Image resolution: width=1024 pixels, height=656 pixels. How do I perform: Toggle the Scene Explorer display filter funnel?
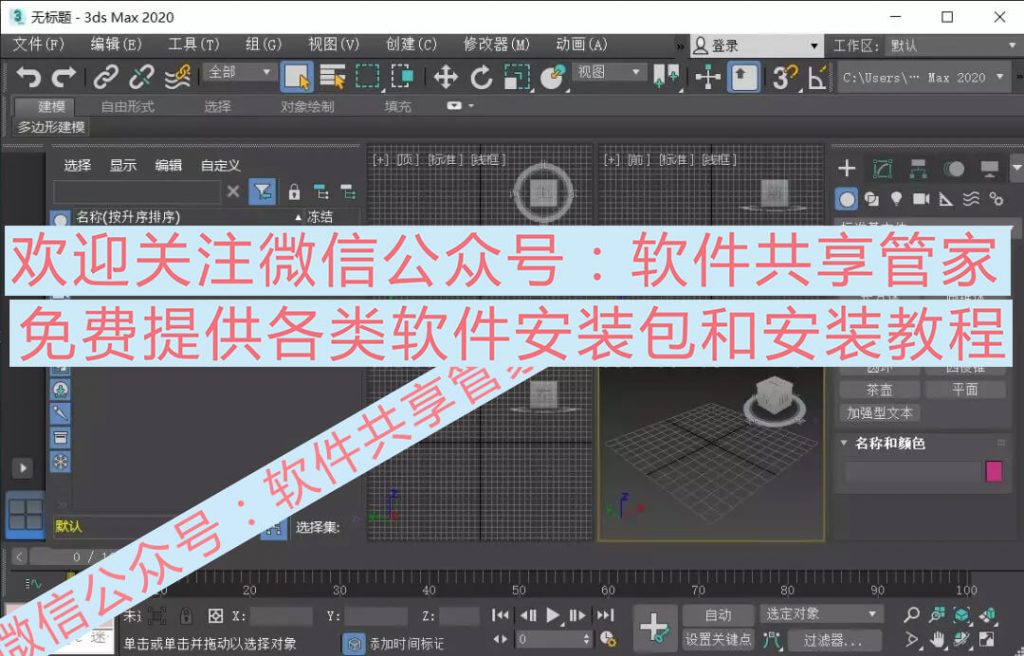point(263,191)
